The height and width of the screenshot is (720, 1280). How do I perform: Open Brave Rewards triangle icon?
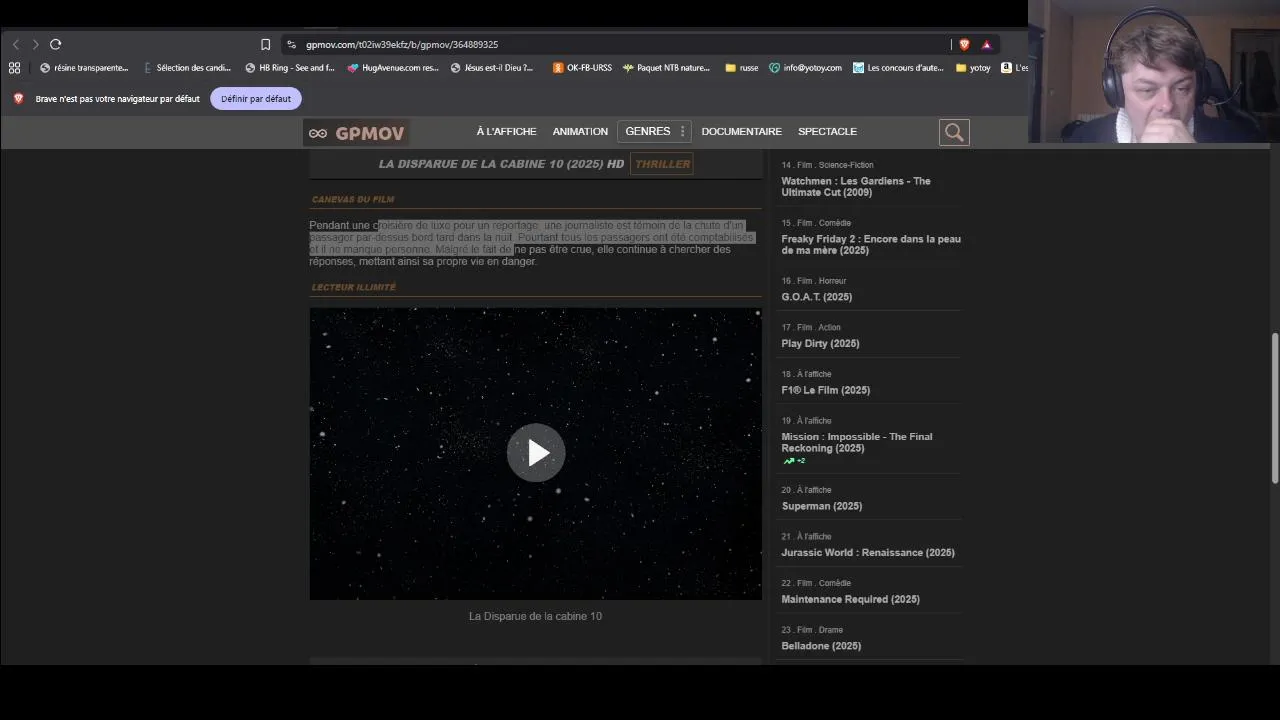tap(986, 44)
